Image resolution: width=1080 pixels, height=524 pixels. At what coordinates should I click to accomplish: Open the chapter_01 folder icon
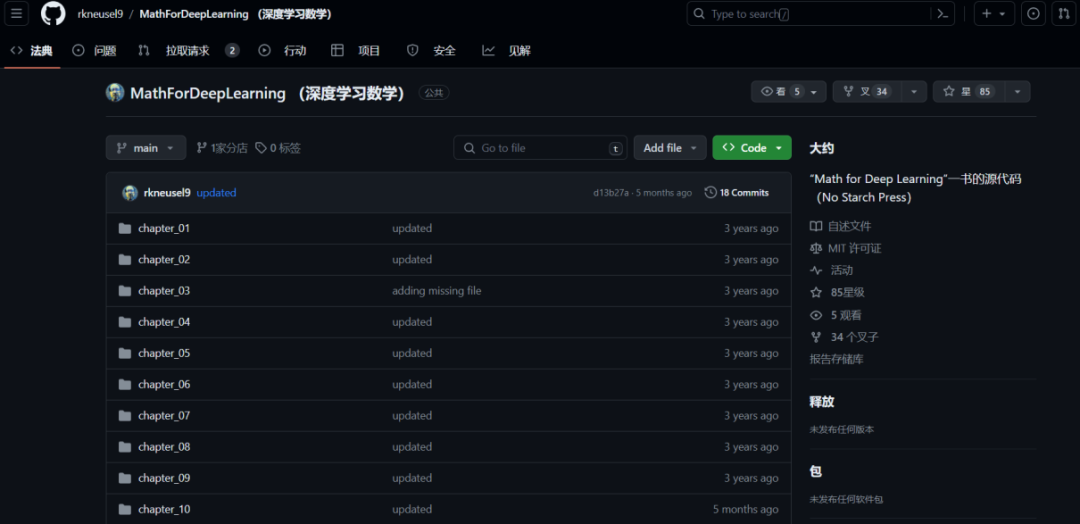pos(125,229)
